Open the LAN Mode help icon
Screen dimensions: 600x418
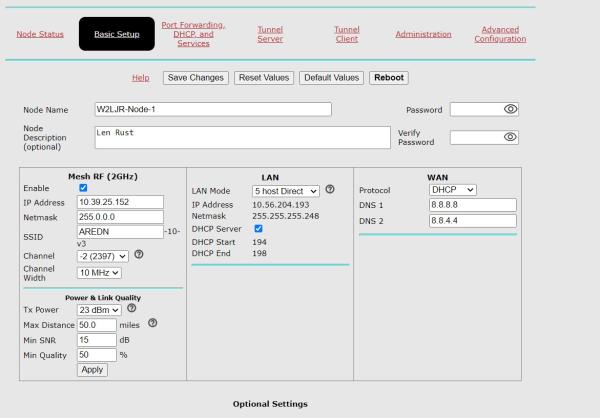[330, 189]
